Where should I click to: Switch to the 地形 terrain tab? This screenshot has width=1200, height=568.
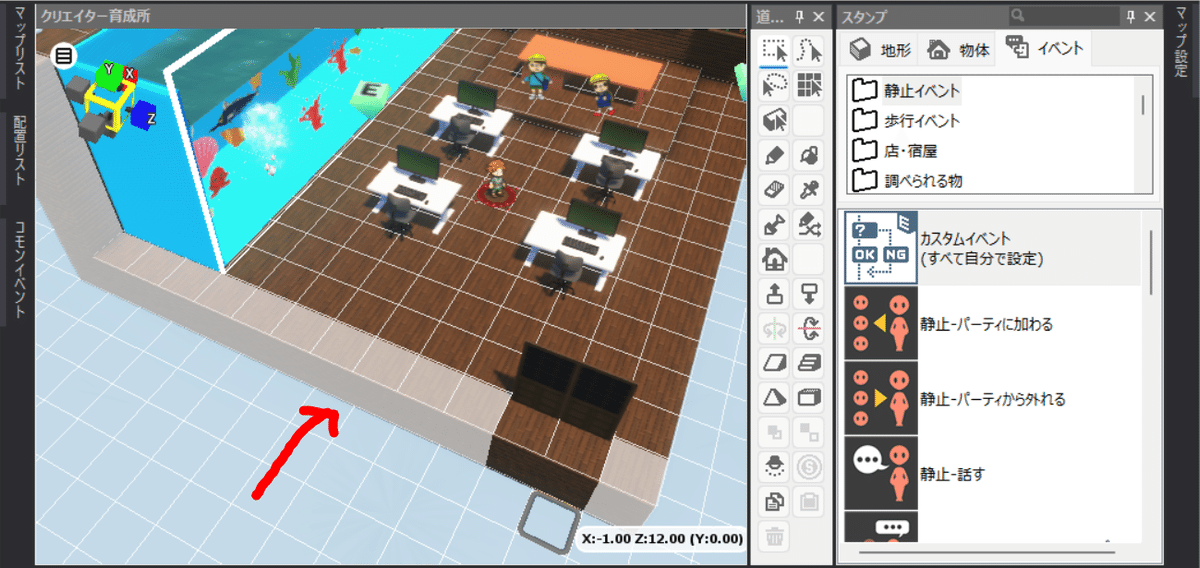[x=879, y=50]
